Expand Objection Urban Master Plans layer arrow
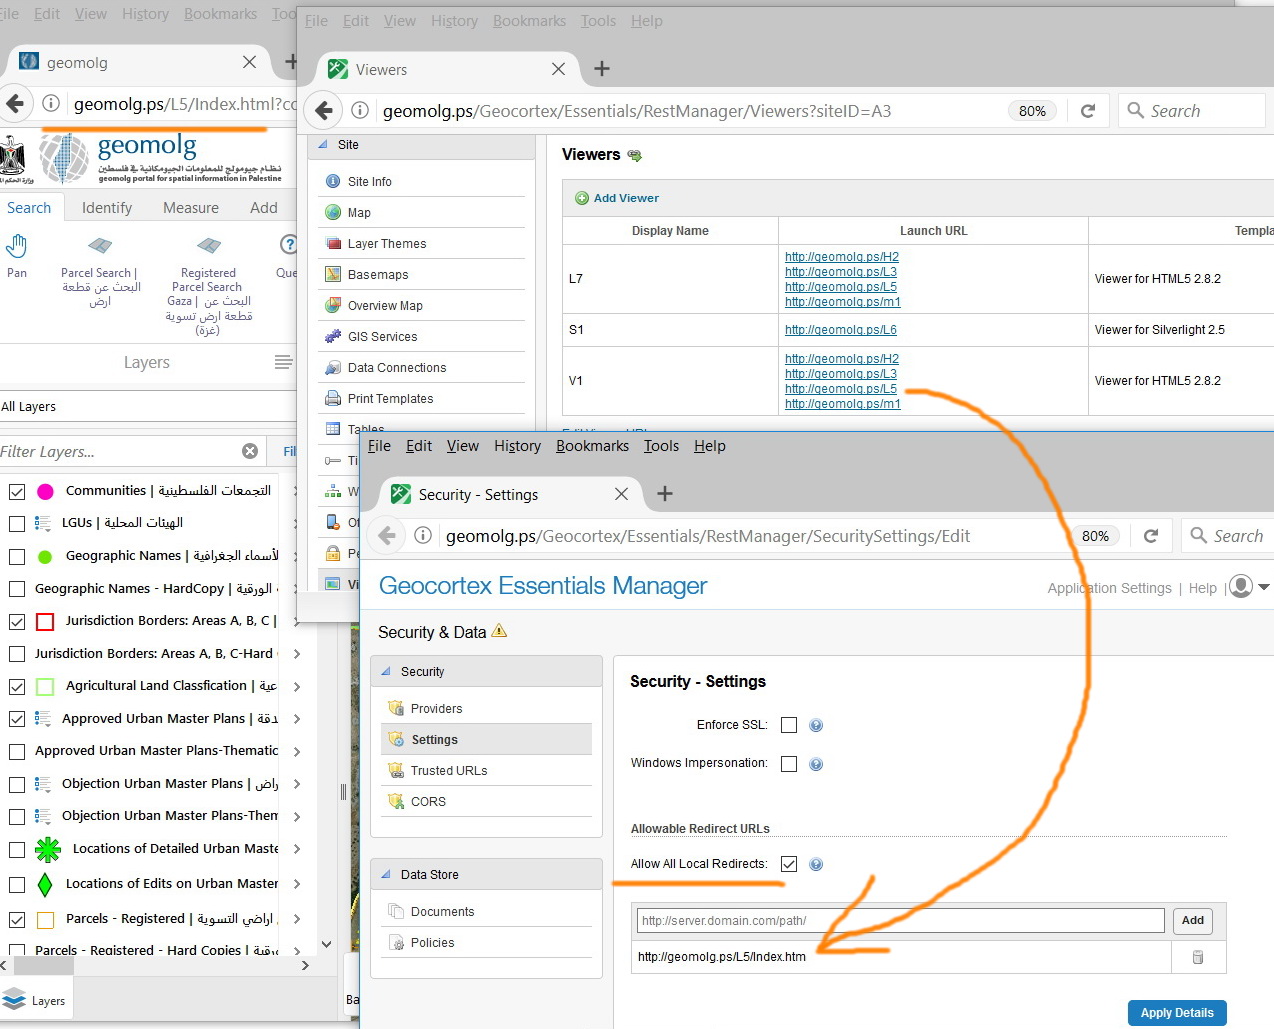1274x1029 pixels. click(x=297, y=784)
